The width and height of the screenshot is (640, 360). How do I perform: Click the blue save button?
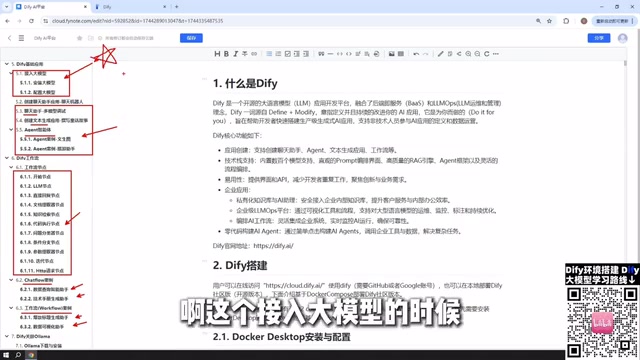[x=191, y=38]
